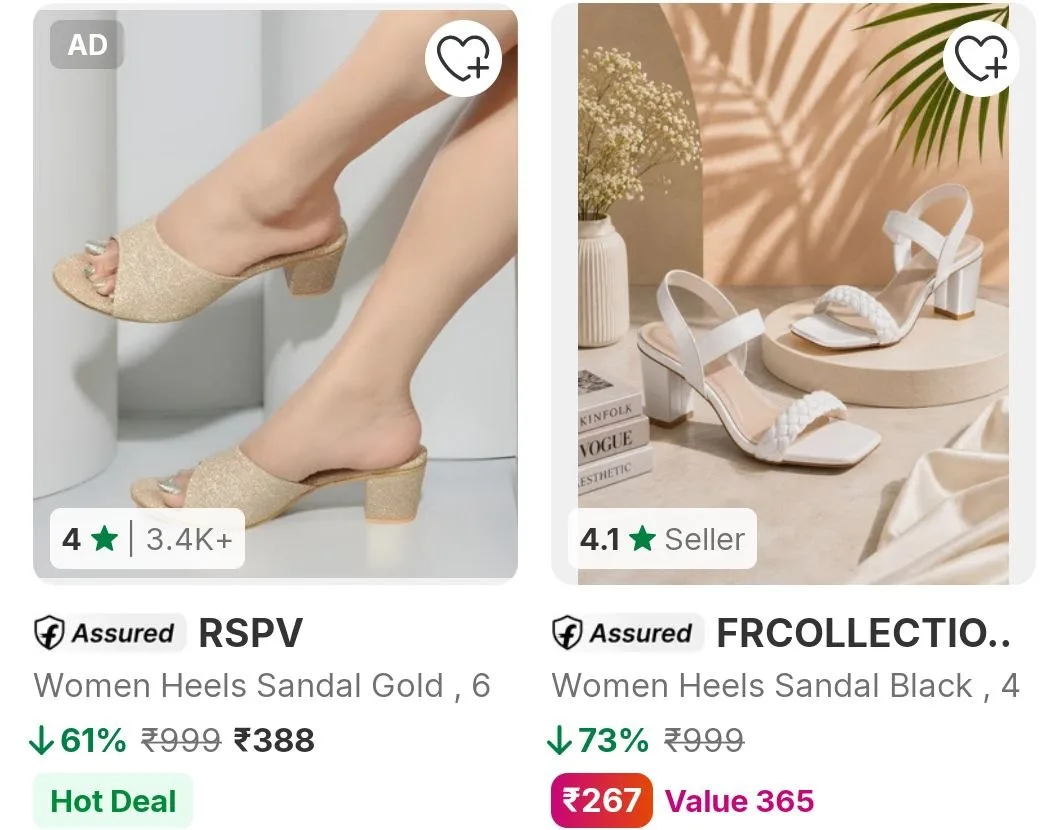Open the gold heels product image

click(x=276, y=294)
